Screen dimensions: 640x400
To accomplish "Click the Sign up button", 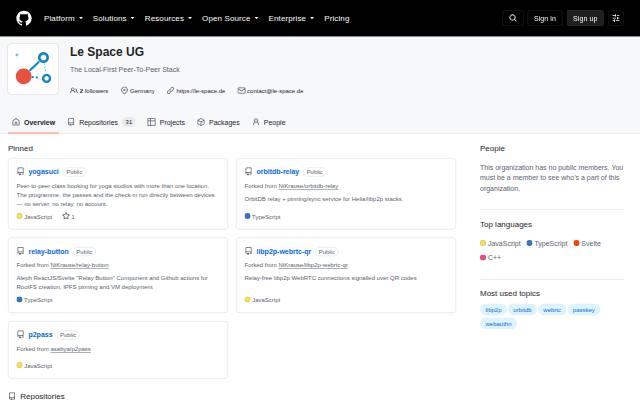I will (x=584, y=18).
